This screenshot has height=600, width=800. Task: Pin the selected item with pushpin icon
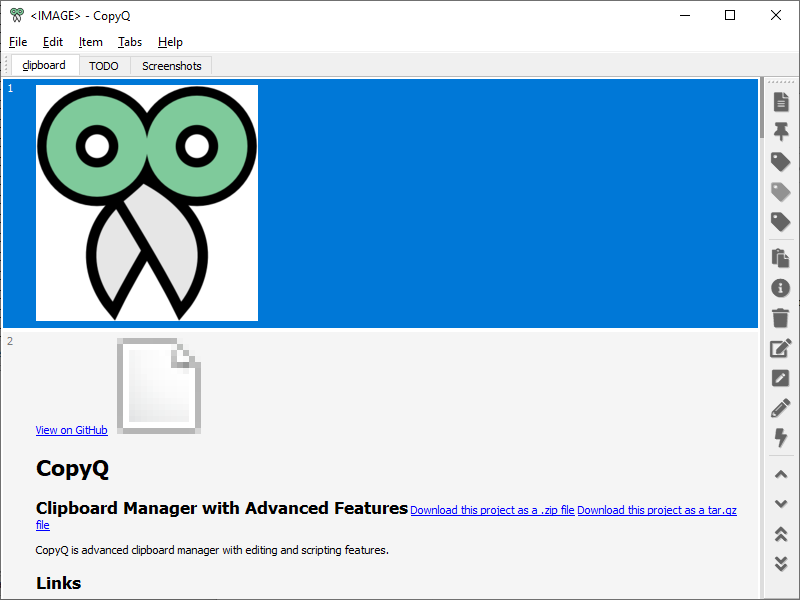click(781, 131)
